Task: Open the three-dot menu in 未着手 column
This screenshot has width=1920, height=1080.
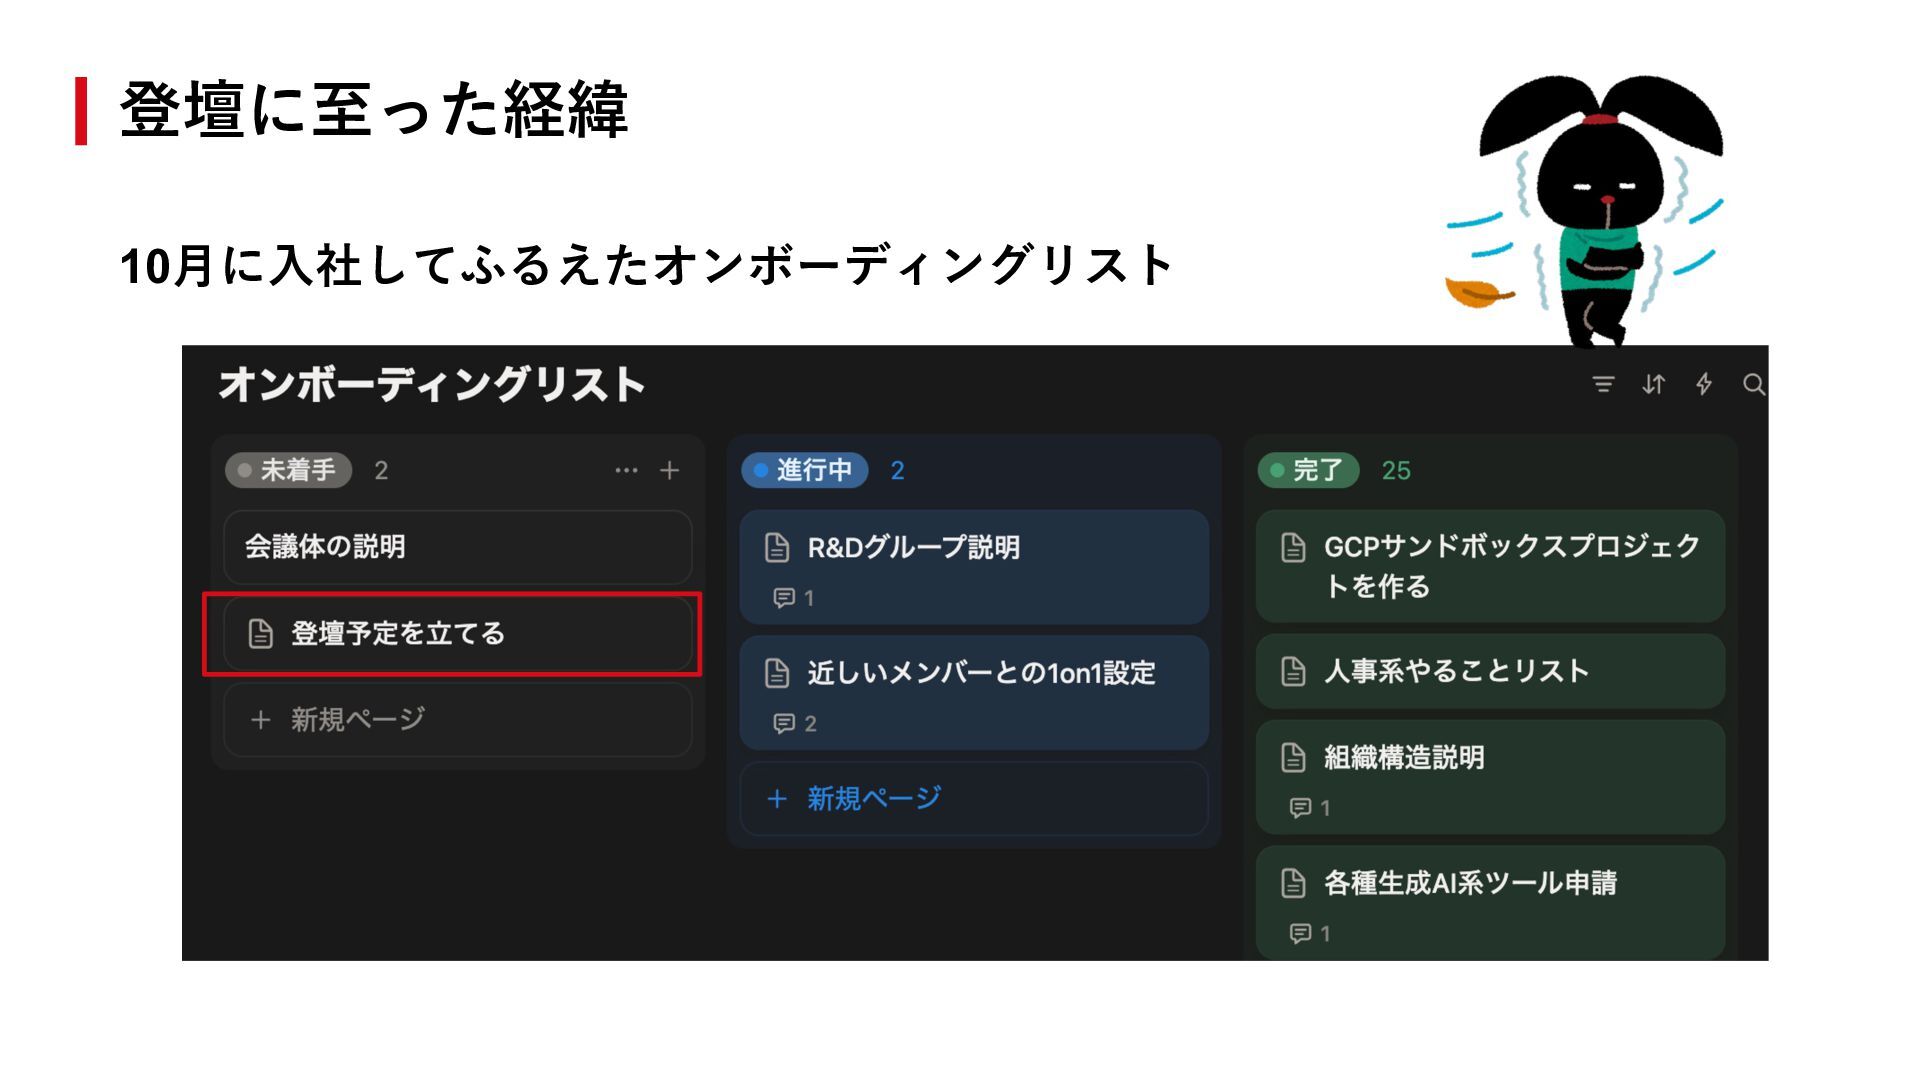Action: point(626,470)
